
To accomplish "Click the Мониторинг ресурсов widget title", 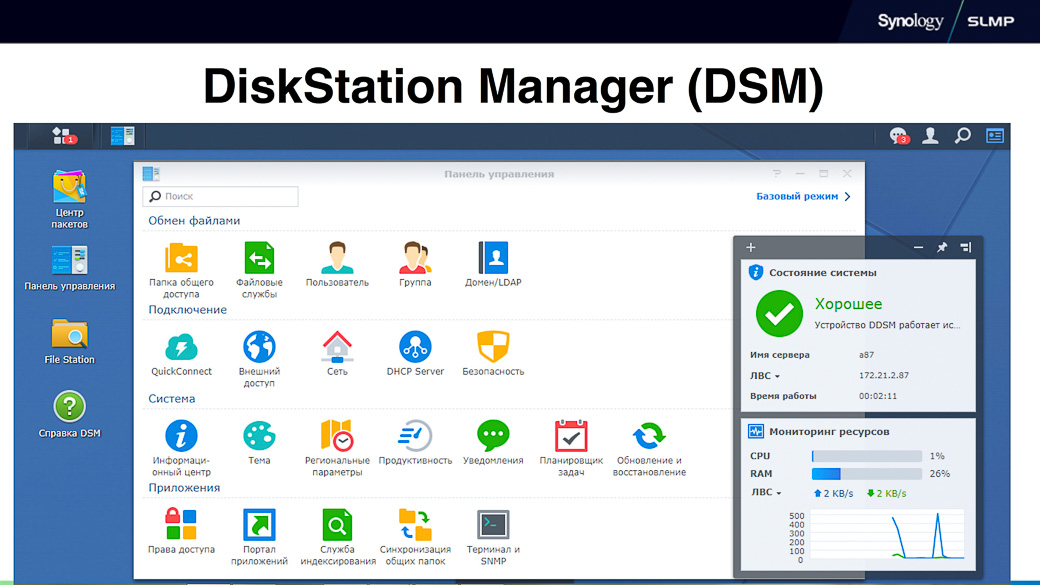I will click(829, 431).
